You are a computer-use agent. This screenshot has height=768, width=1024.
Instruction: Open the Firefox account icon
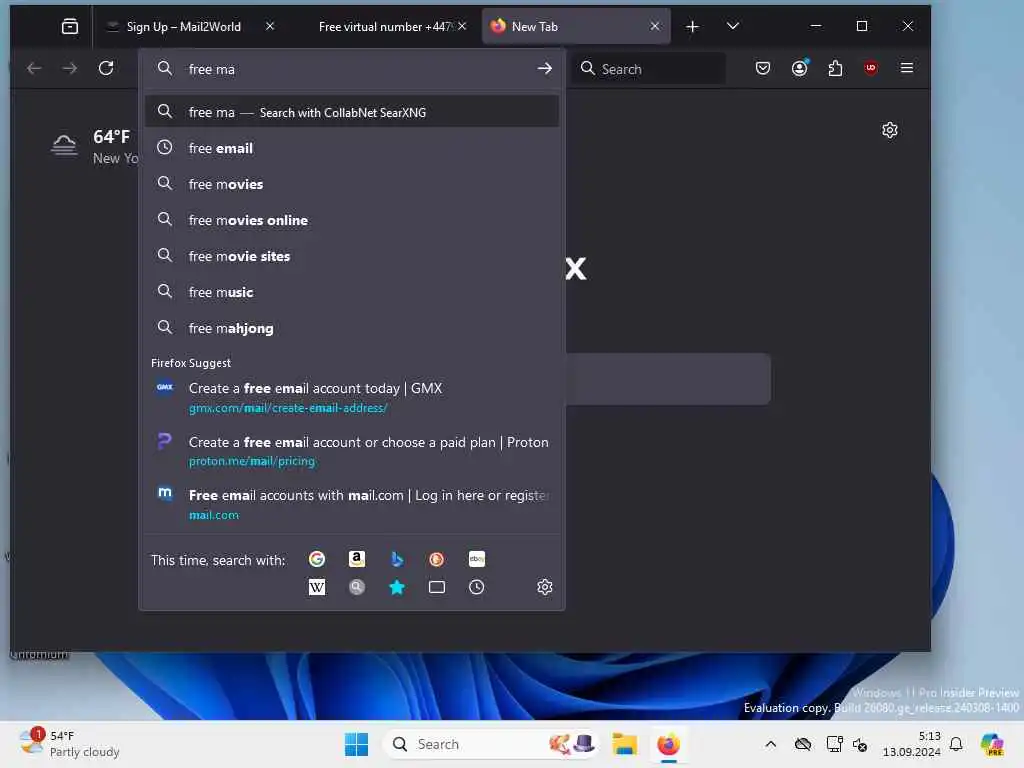(799, 68)
